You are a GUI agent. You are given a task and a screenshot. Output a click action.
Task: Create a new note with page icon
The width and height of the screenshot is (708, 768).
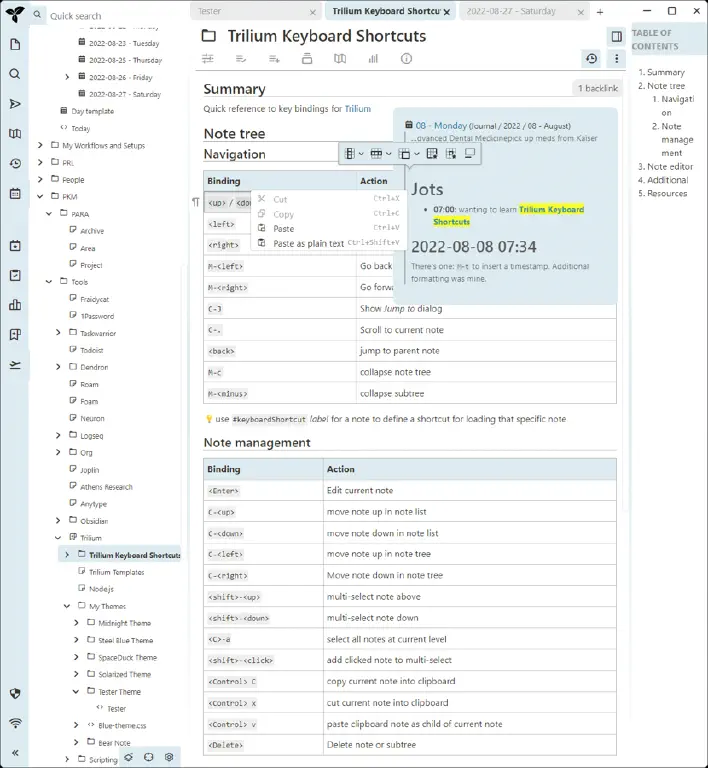(15, 45)
